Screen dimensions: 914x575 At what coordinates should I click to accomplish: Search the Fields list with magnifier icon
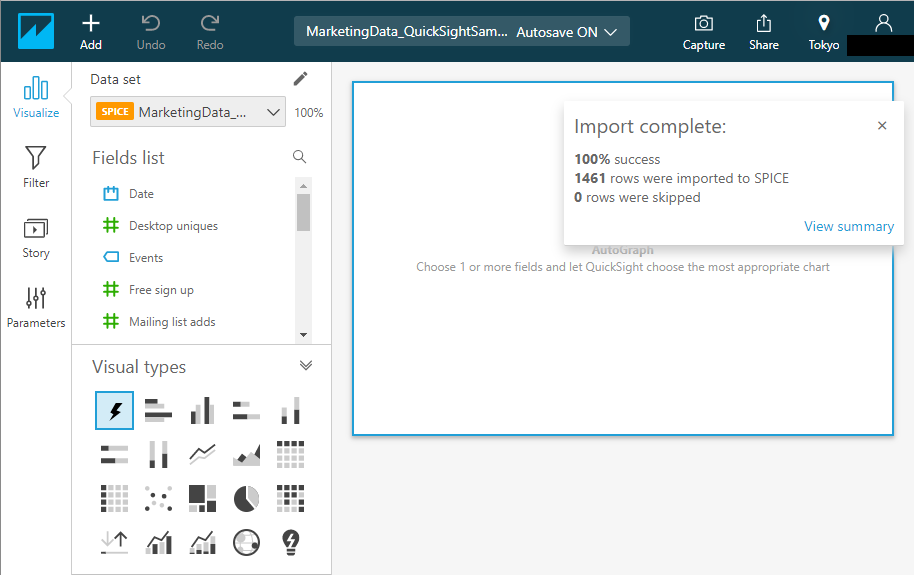299,157
